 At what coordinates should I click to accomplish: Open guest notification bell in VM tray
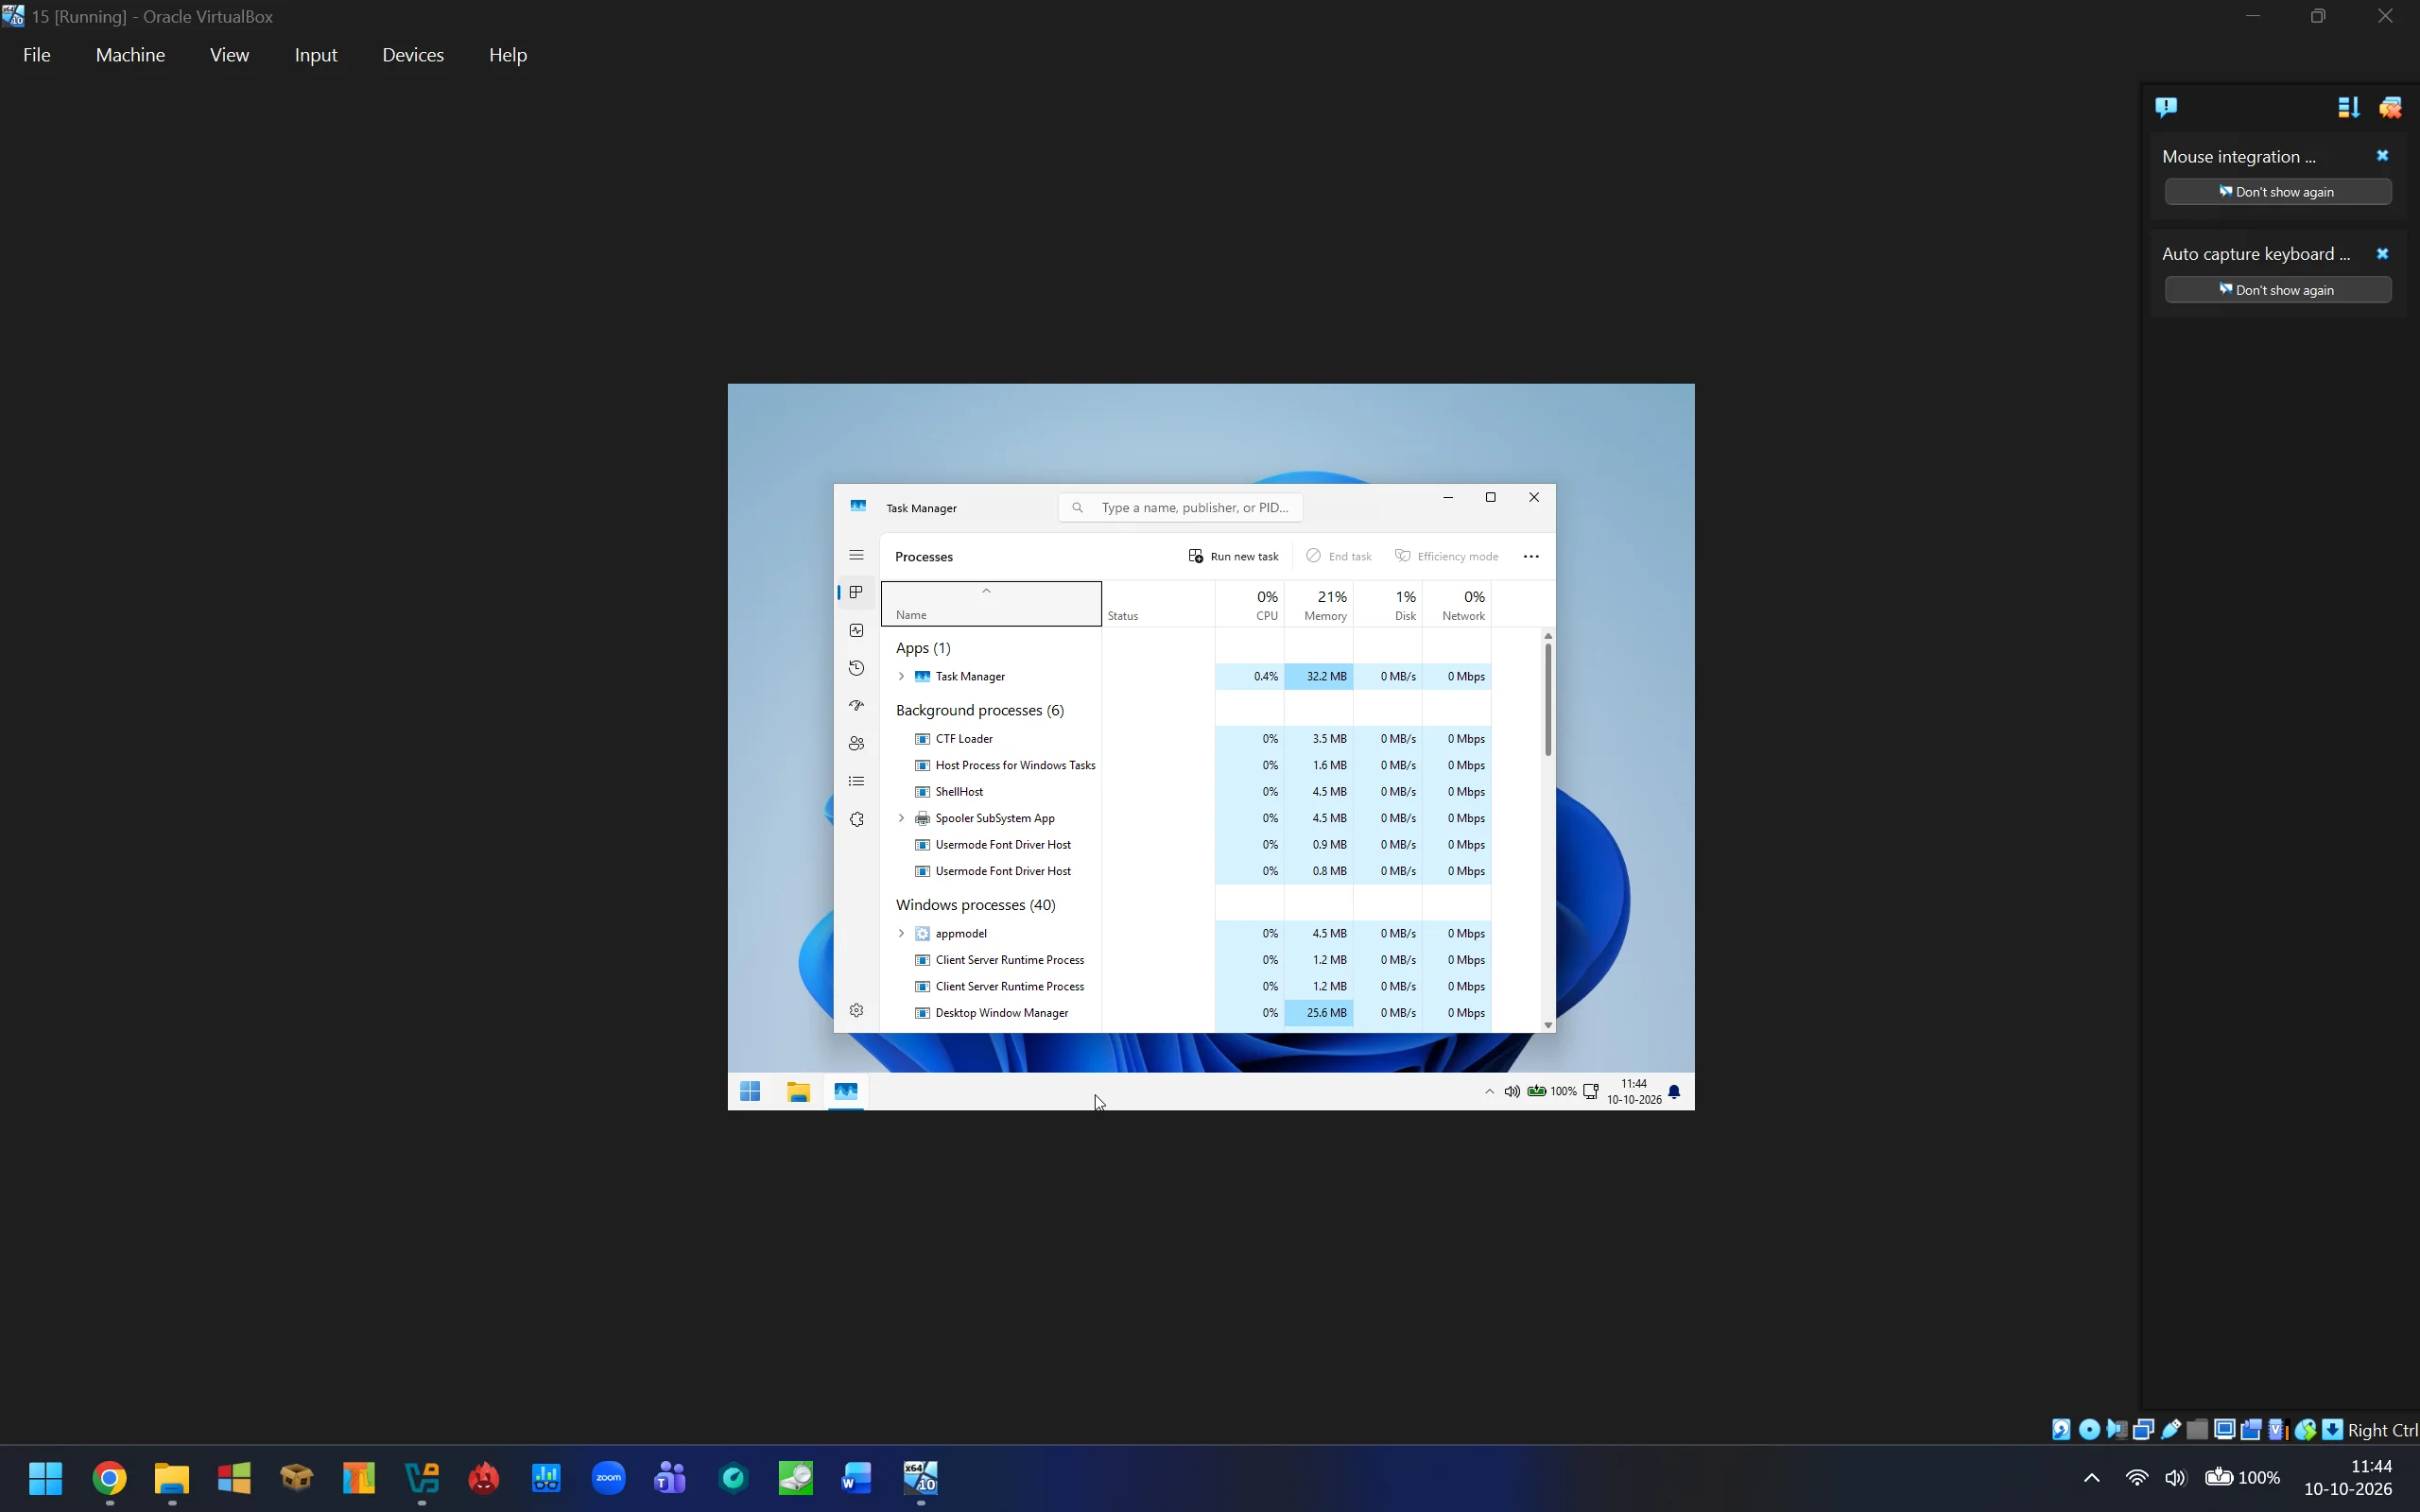1674,1092
